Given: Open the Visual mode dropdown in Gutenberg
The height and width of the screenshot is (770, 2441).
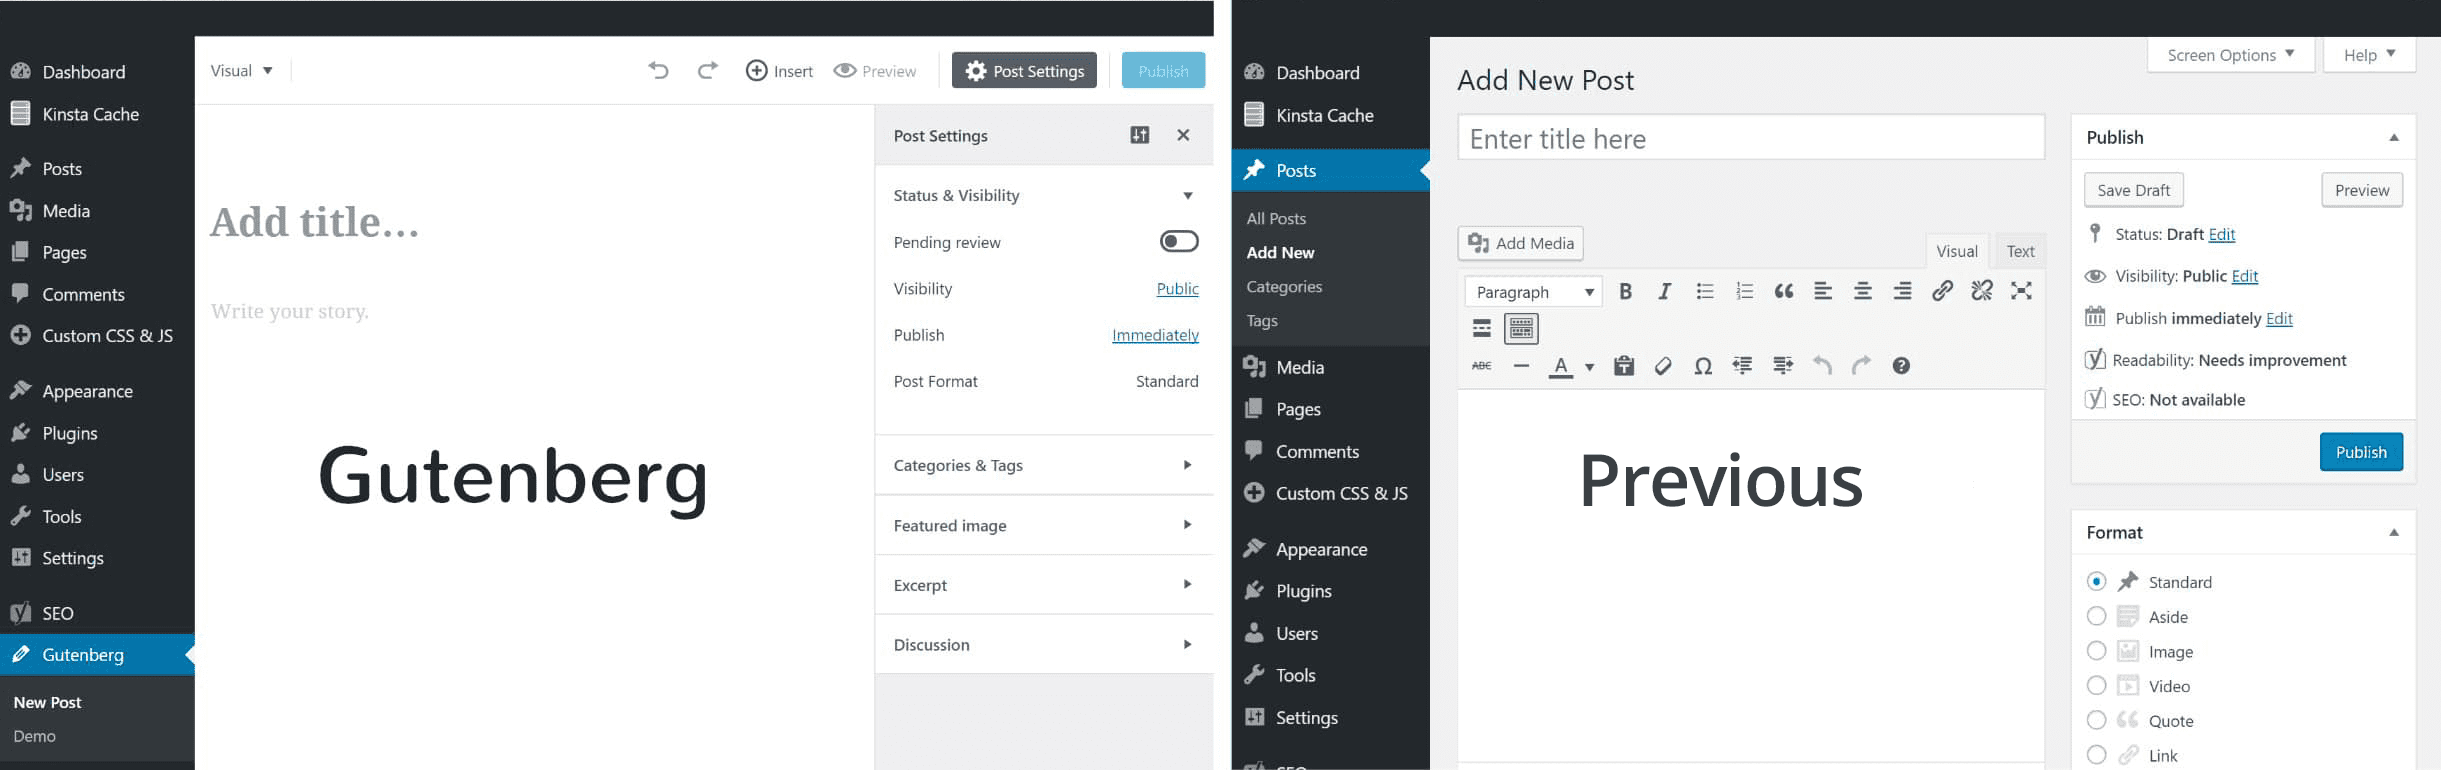Looking at the screenshot, I should click(241, 70).
